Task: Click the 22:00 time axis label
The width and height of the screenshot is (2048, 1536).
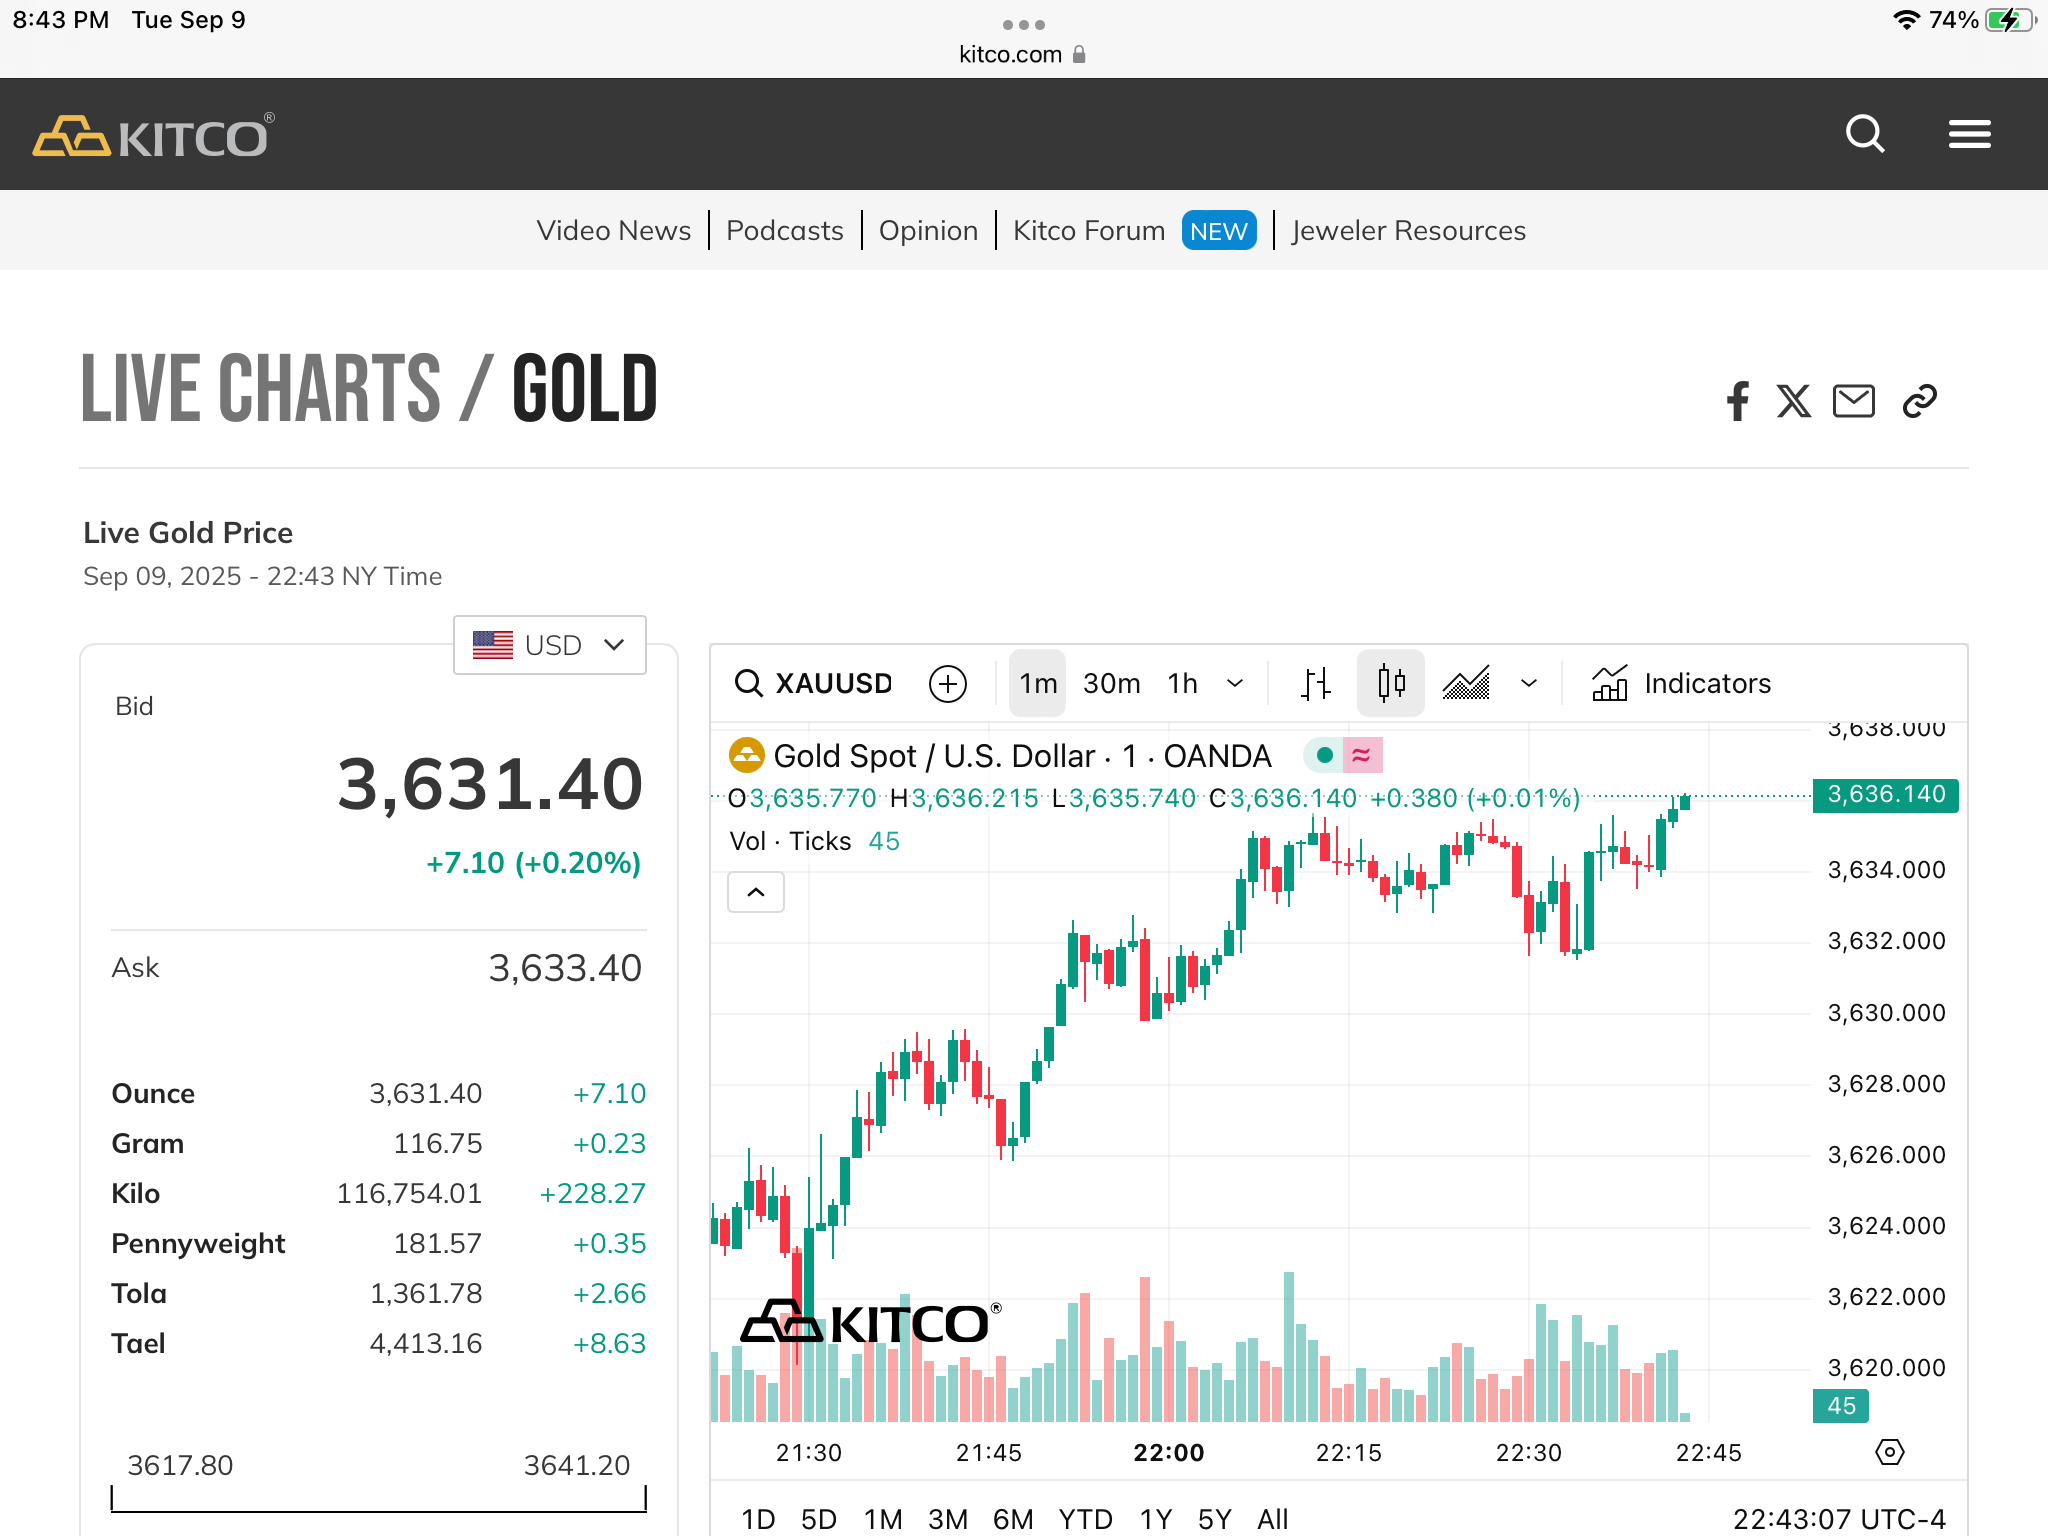Action: (1168, 1452)
